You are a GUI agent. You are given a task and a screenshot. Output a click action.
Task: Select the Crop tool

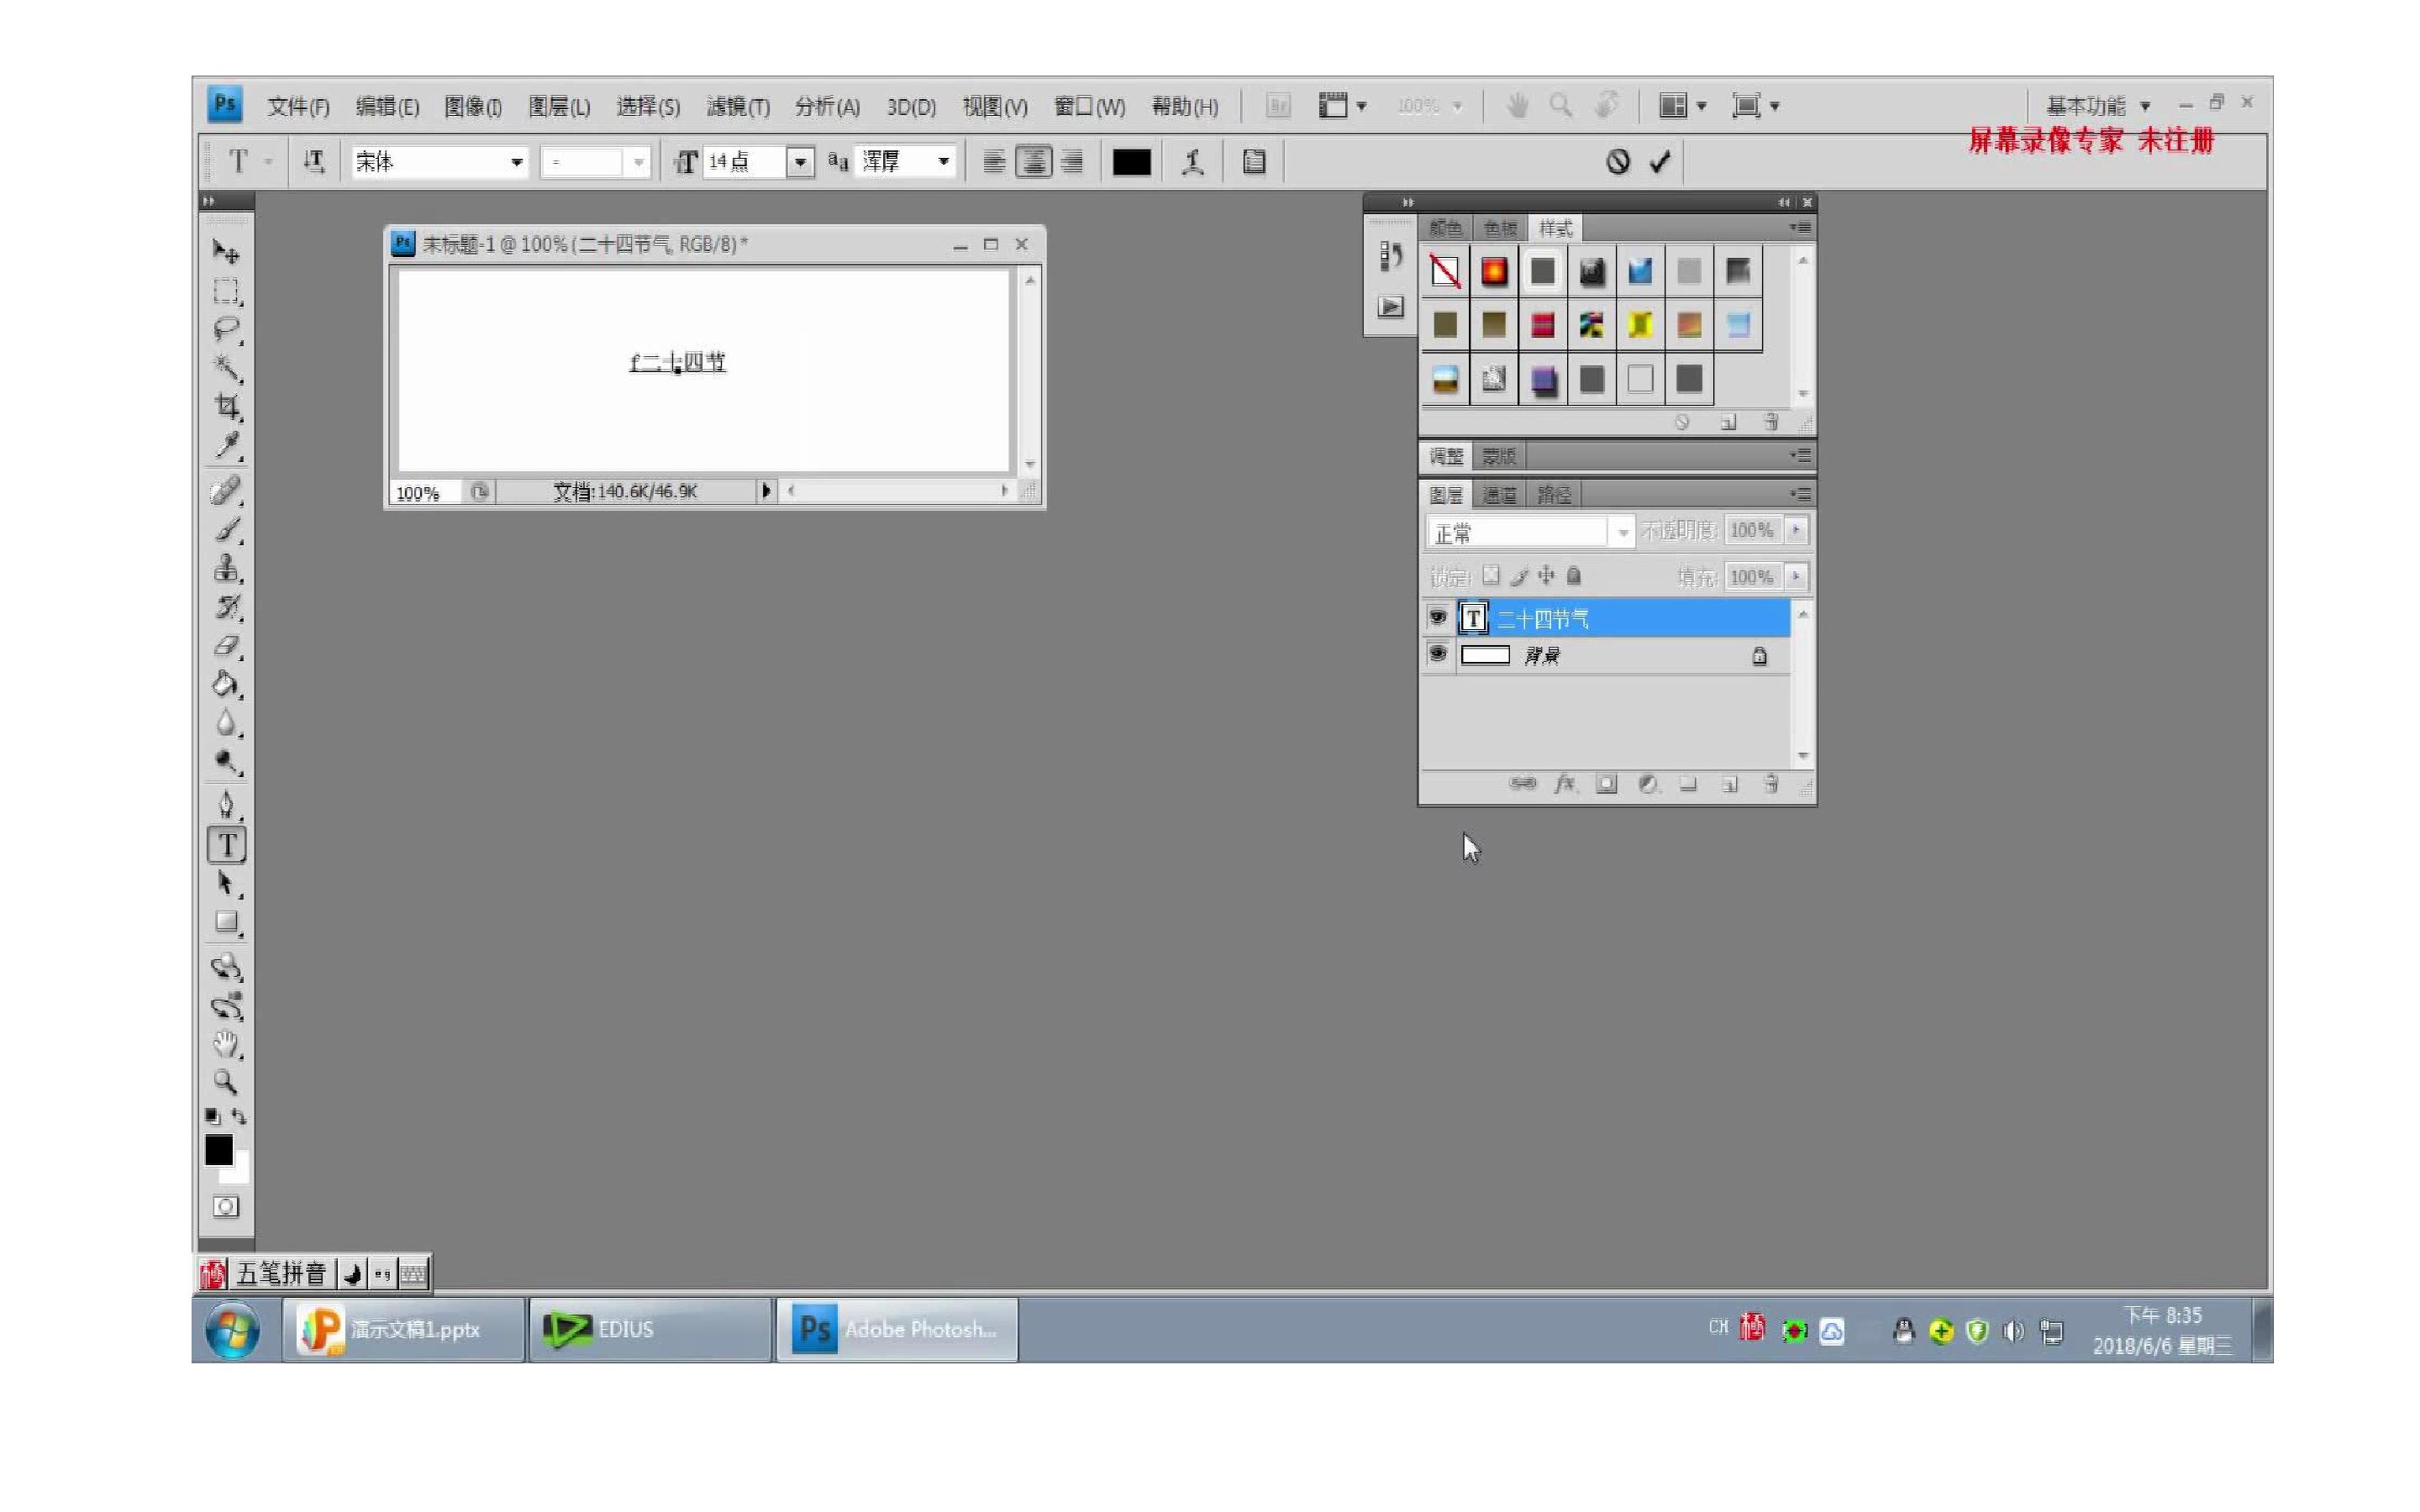click(227, 406)
